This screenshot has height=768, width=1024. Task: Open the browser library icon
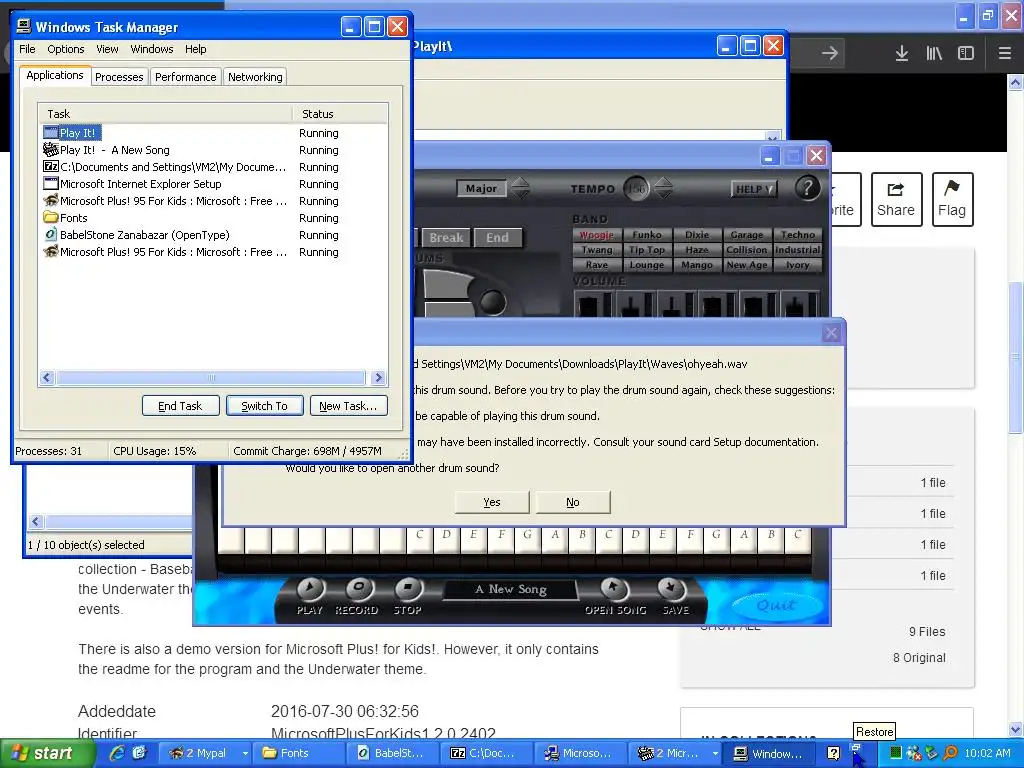click(934, 53)
